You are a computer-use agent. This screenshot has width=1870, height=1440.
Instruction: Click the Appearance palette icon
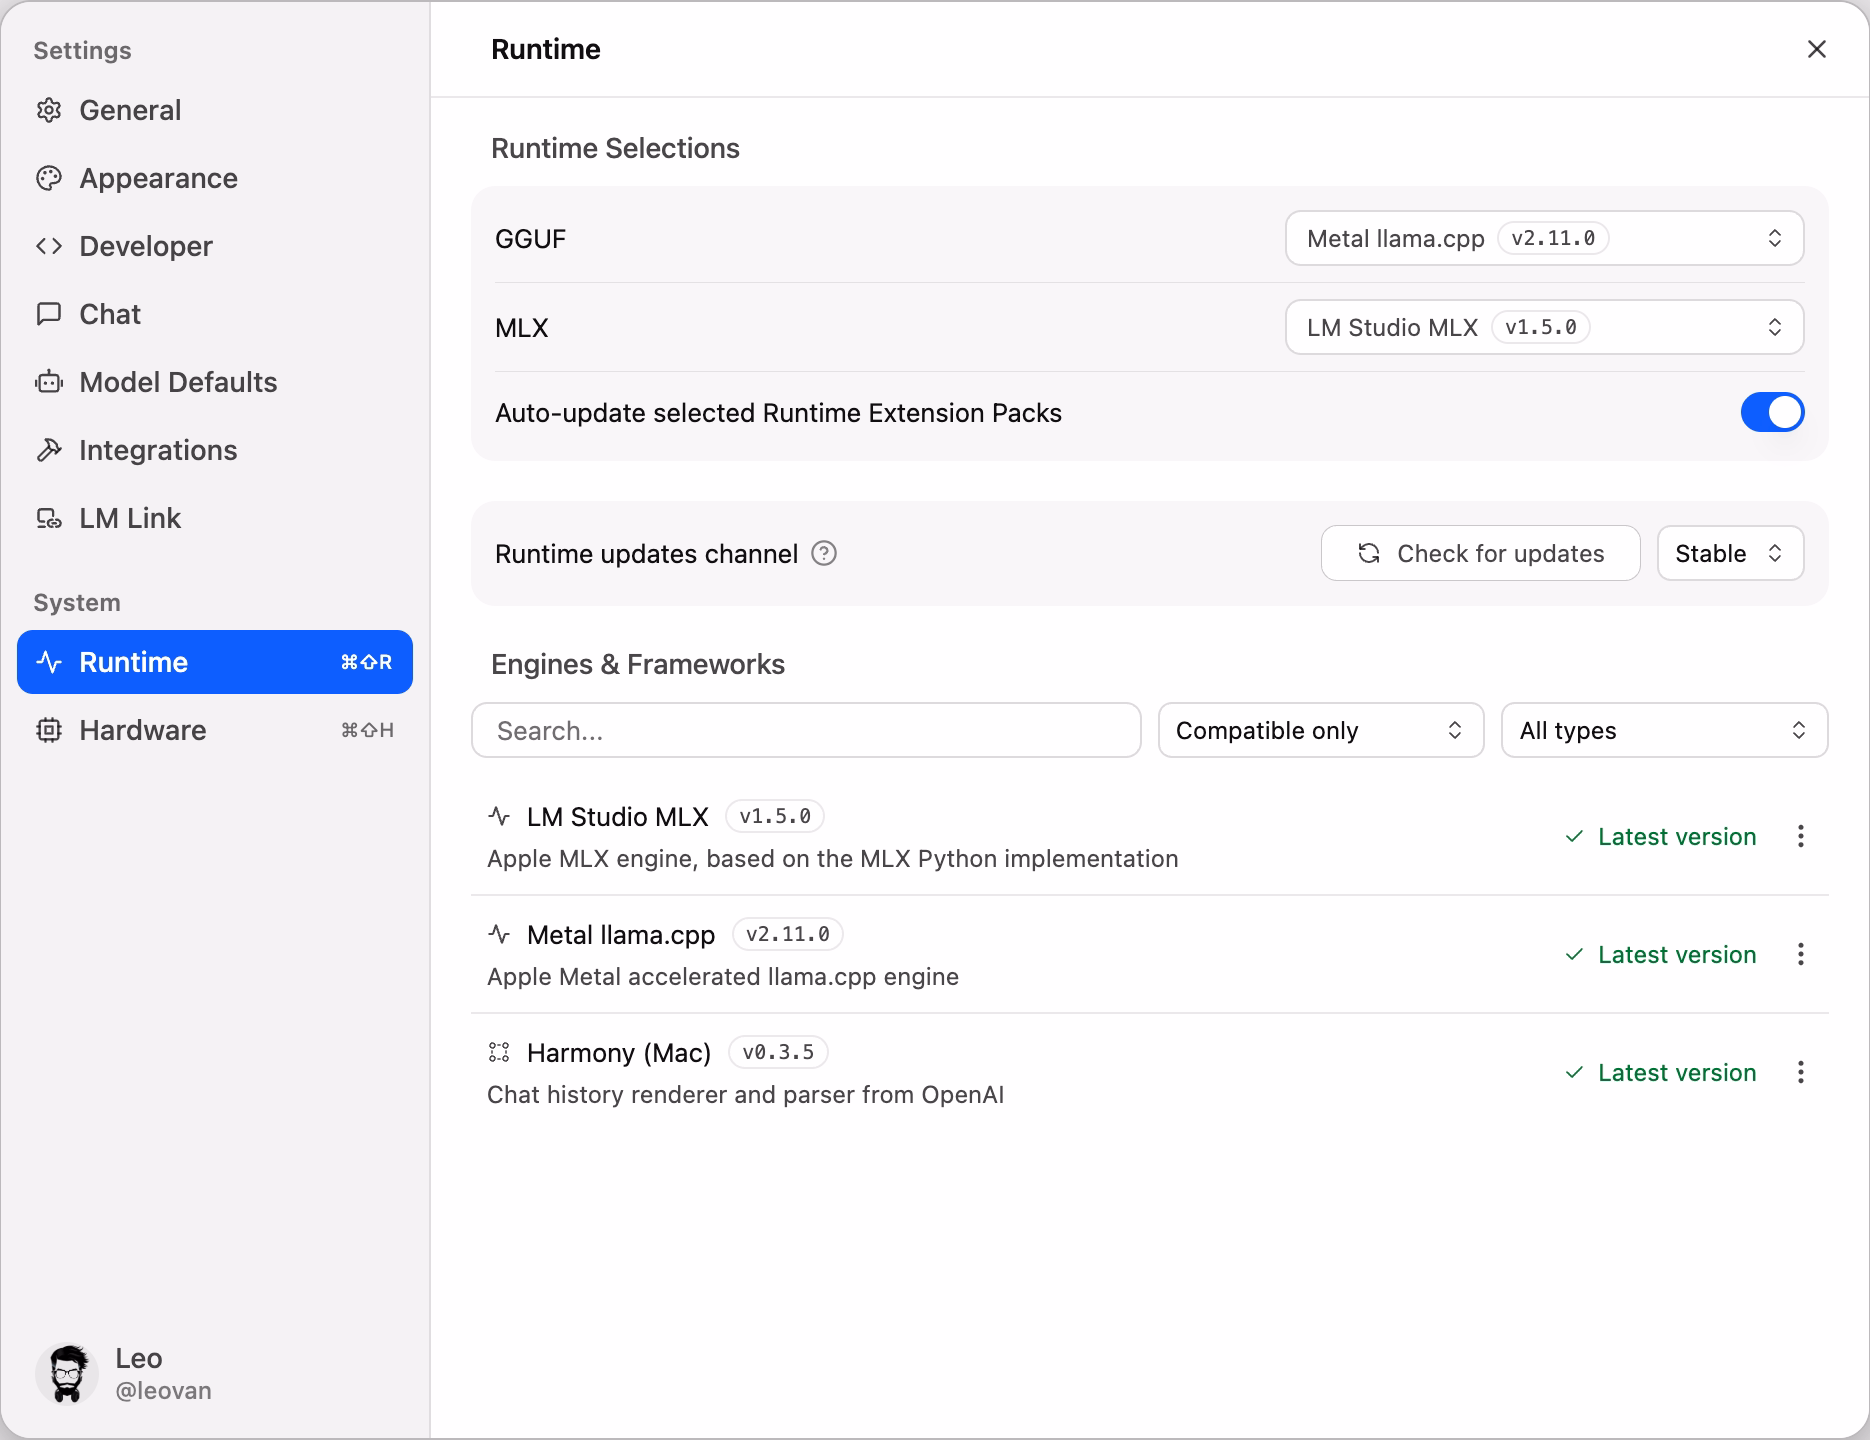[x=49, y=178]
